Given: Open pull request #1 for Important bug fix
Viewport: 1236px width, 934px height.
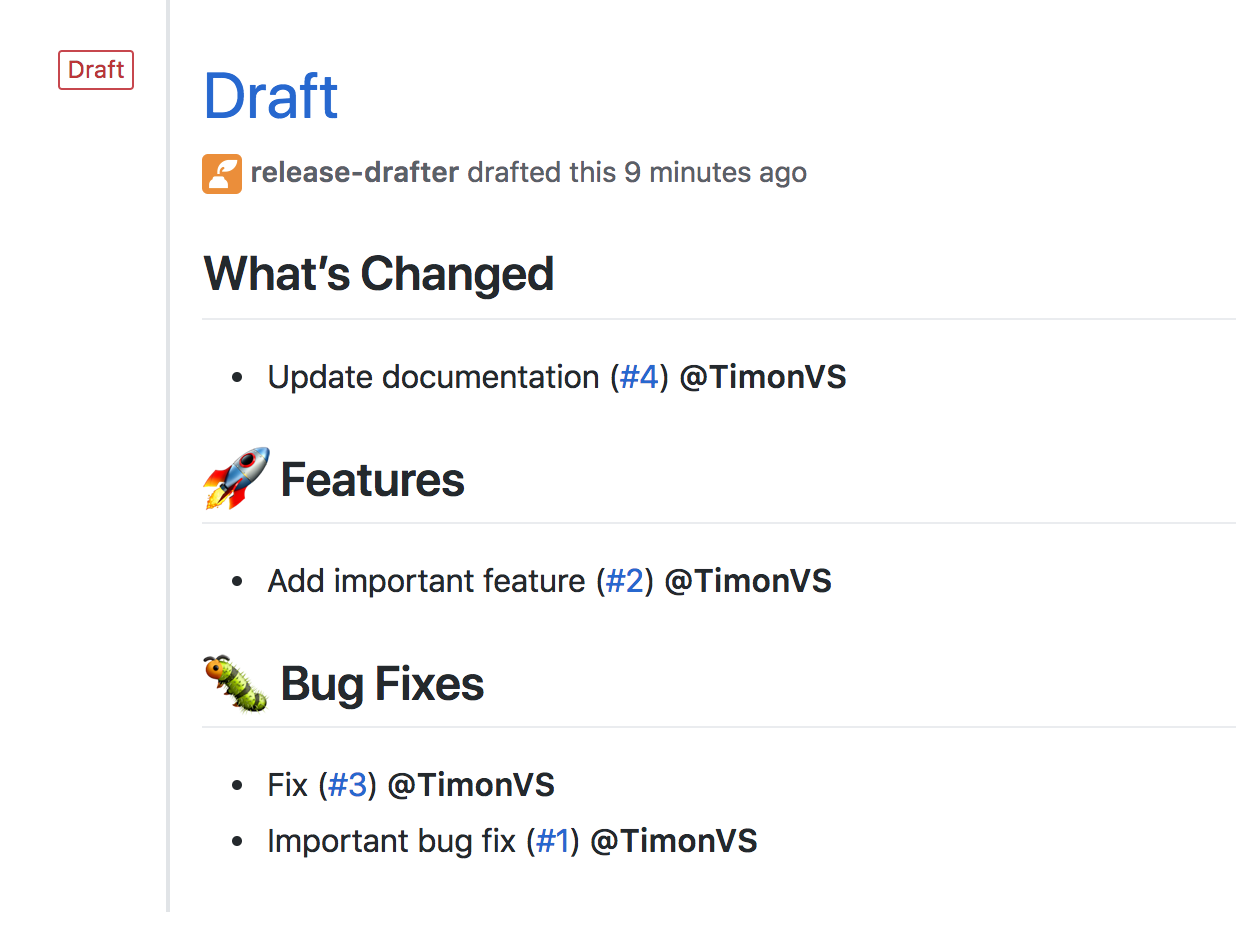Looking at the screenshot, I should coord(552,841).
